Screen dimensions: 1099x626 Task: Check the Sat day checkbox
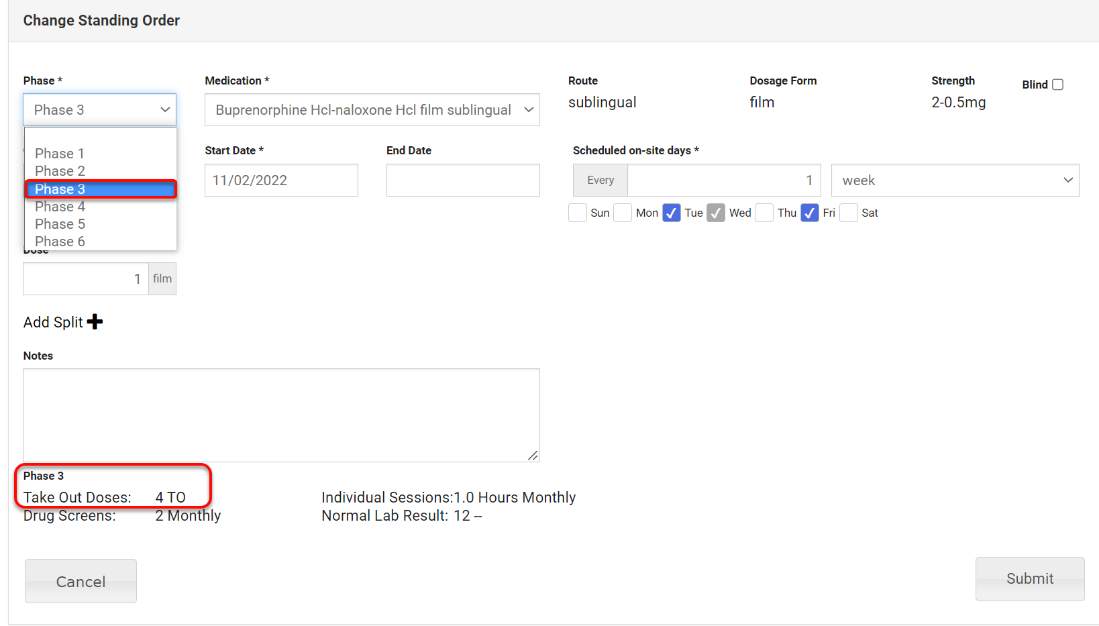pos(849,213)
